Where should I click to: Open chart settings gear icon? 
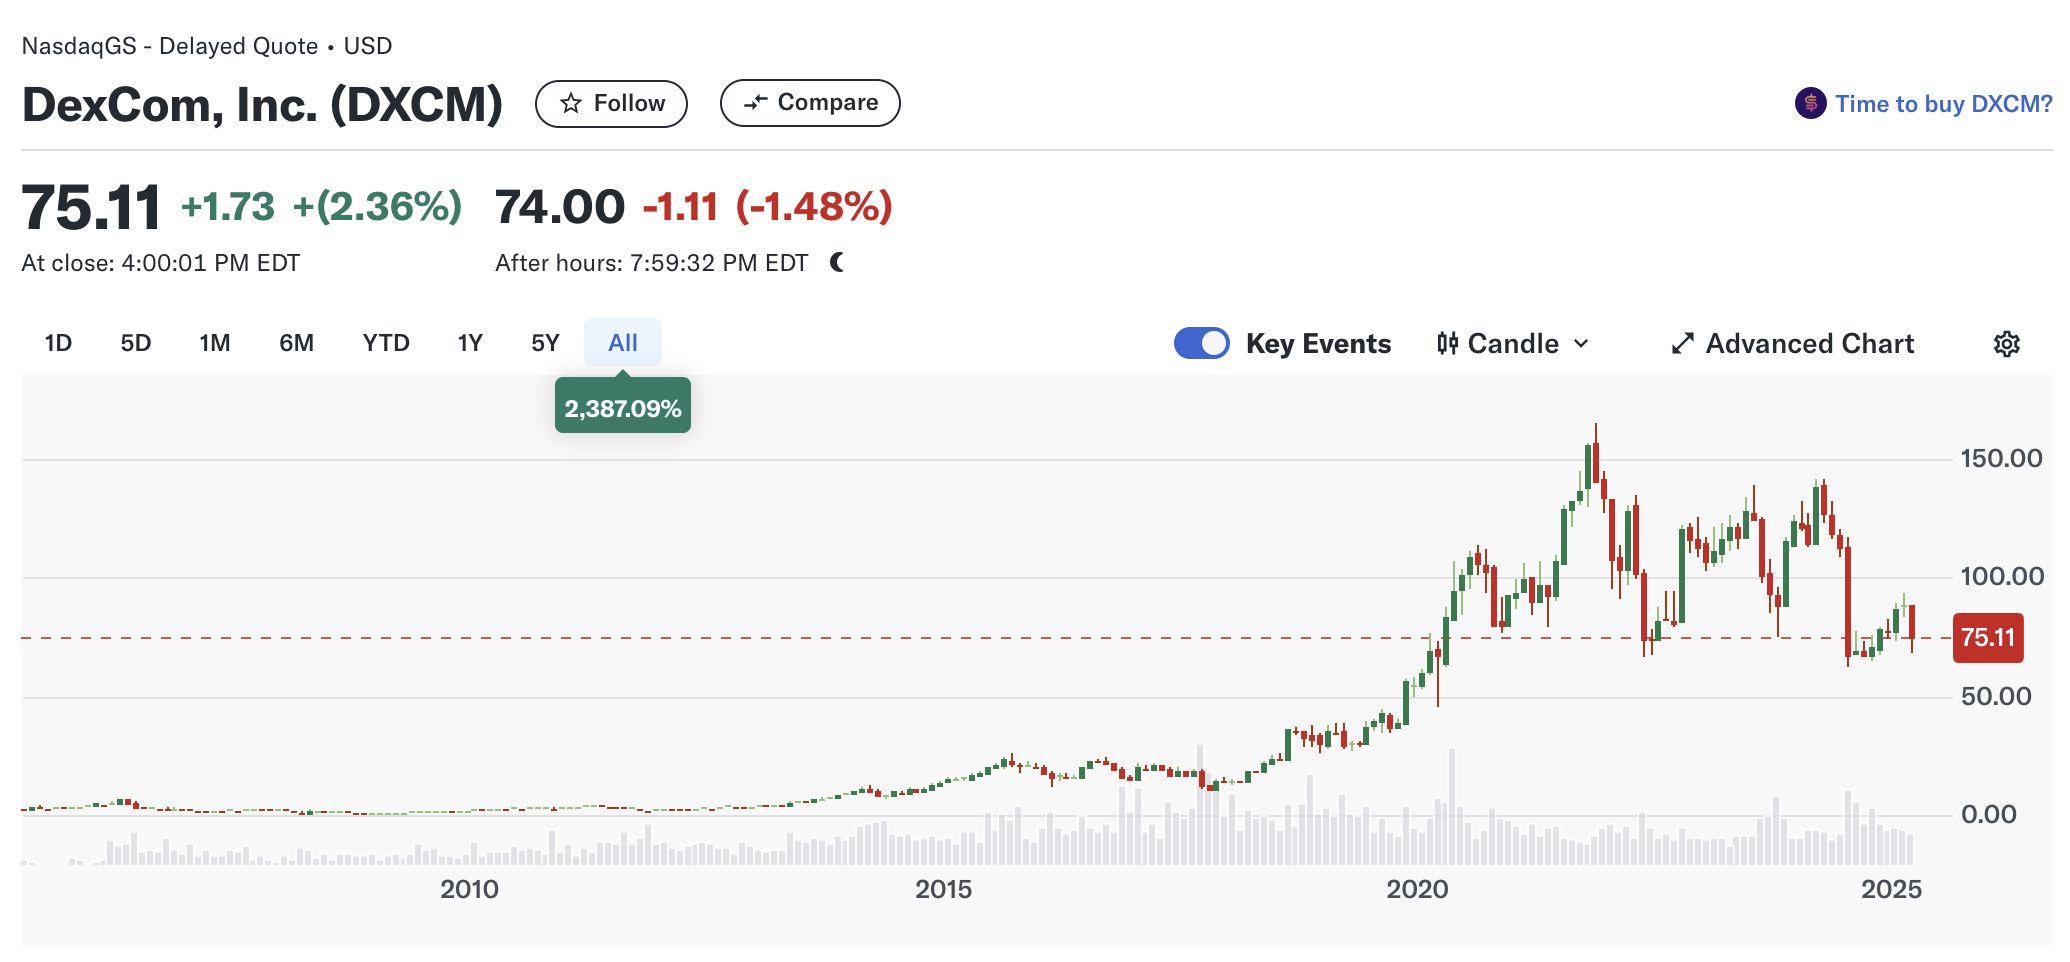click(x=2006, y=344)
